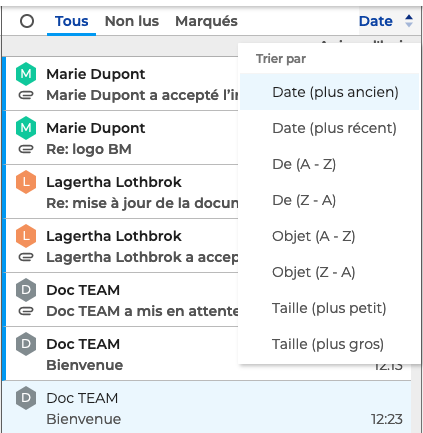This screenshot has height=433, width=423.
Task: Switch to the Marqués filter tab
Action: click(206, 21)
